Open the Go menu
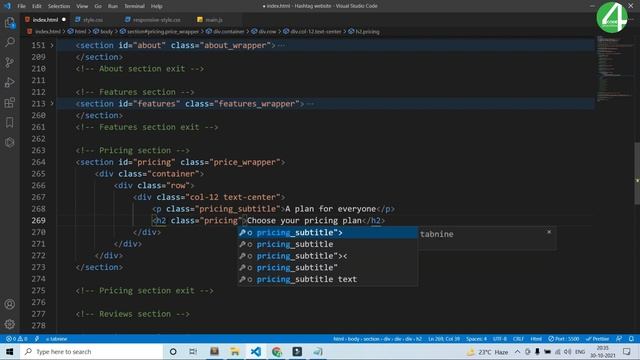Screen dimensions: 640x360 coord(98,6)
